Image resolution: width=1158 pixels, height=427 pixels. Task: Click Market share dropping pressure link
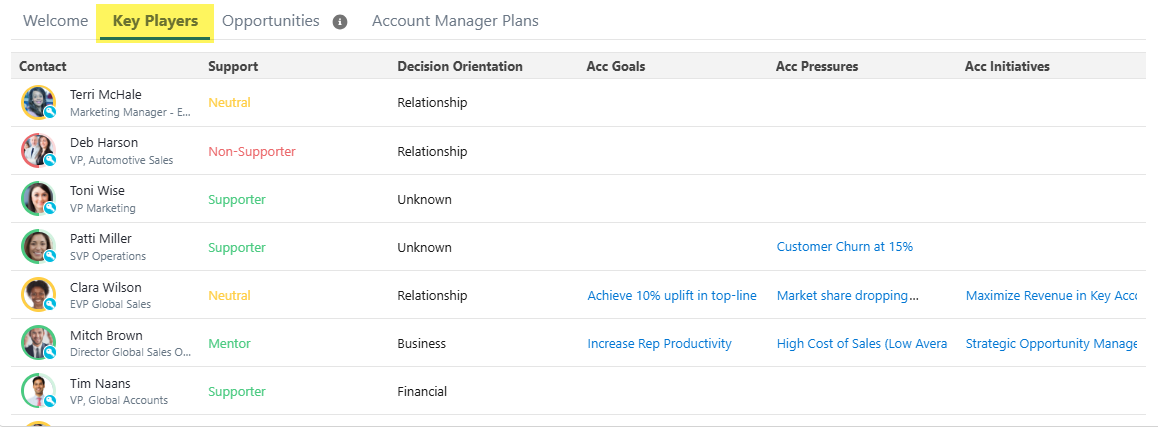click(847, 296)
